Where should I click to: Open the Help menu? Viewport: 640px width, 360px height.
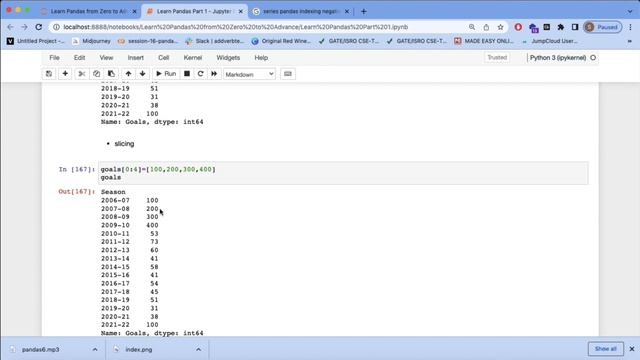pos(261,58)
